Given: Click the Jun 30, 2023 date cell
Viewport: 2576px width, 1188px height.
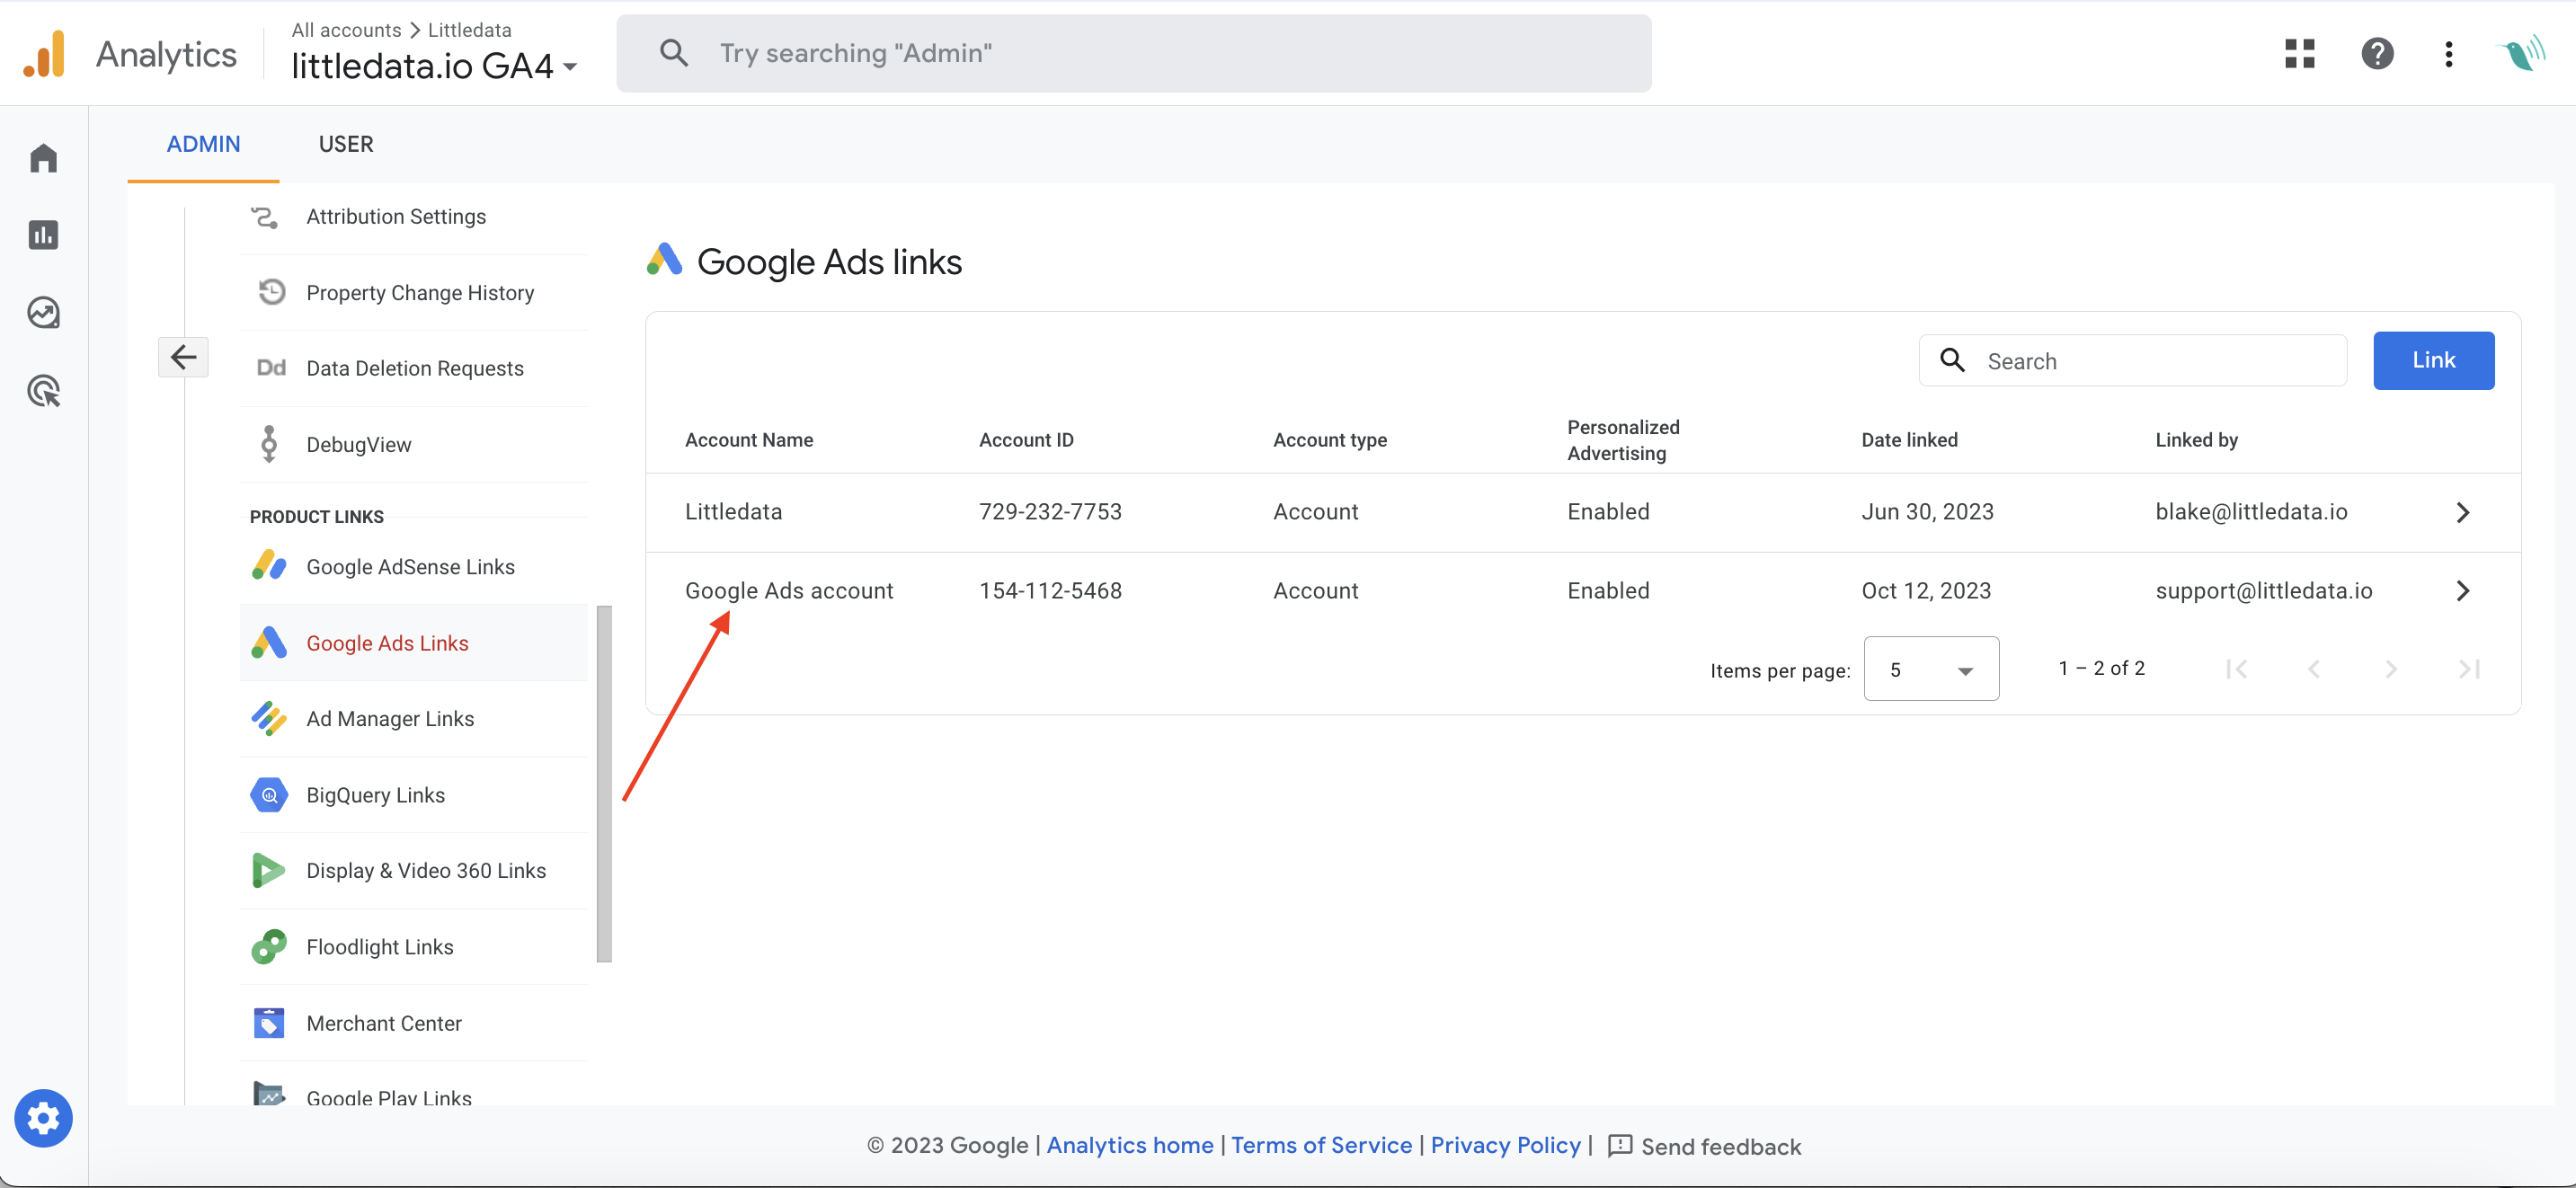Looking at the screenshot, I should click(1927, 512).
